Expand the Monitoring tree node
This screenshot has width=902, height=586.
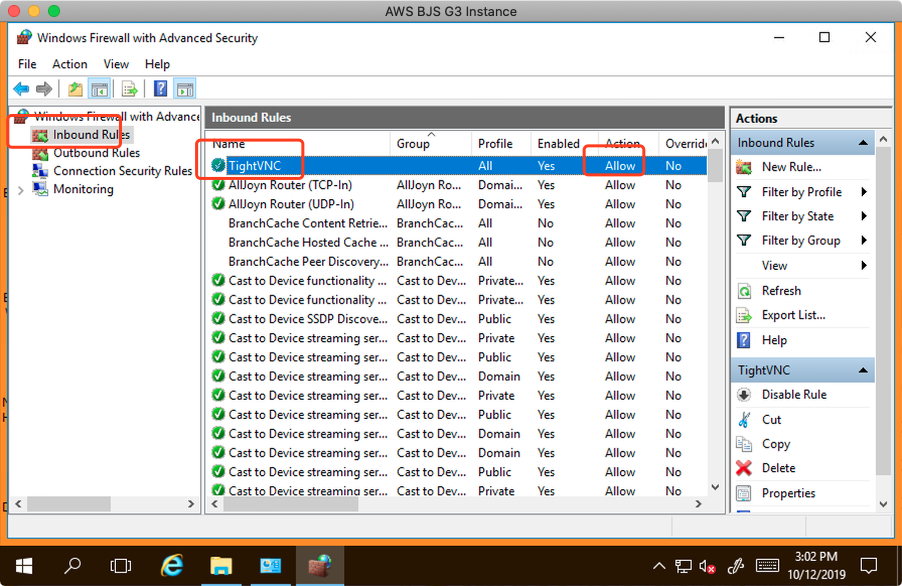[x=21, y=189]
